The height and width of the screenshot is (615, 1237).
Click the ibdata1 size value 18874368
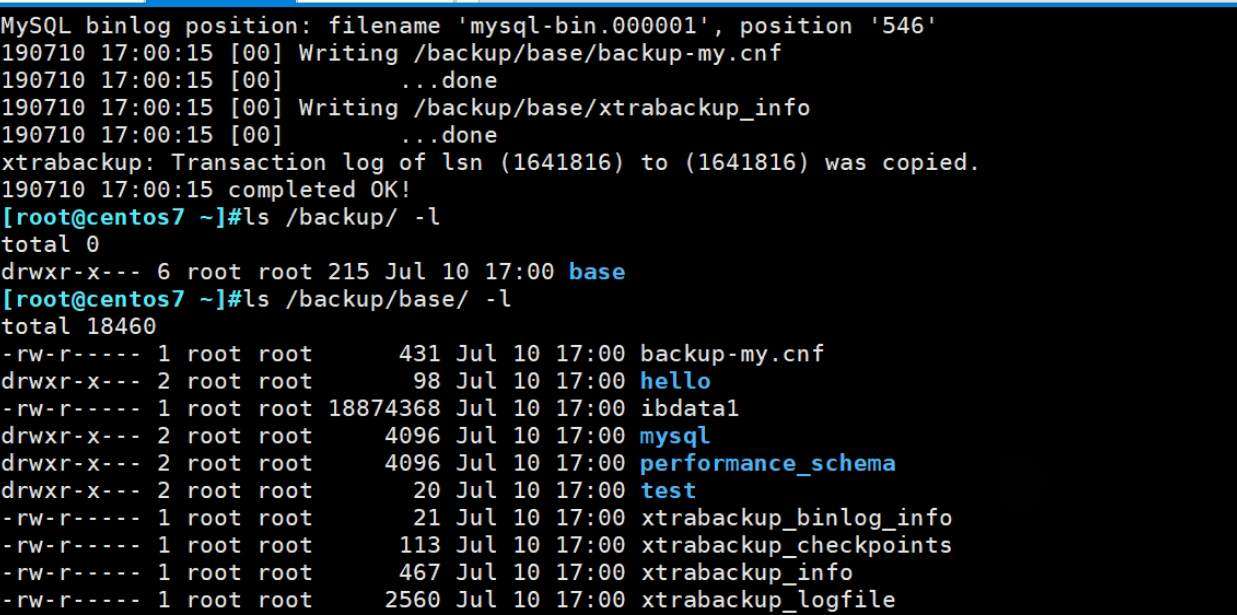point(384,408)
